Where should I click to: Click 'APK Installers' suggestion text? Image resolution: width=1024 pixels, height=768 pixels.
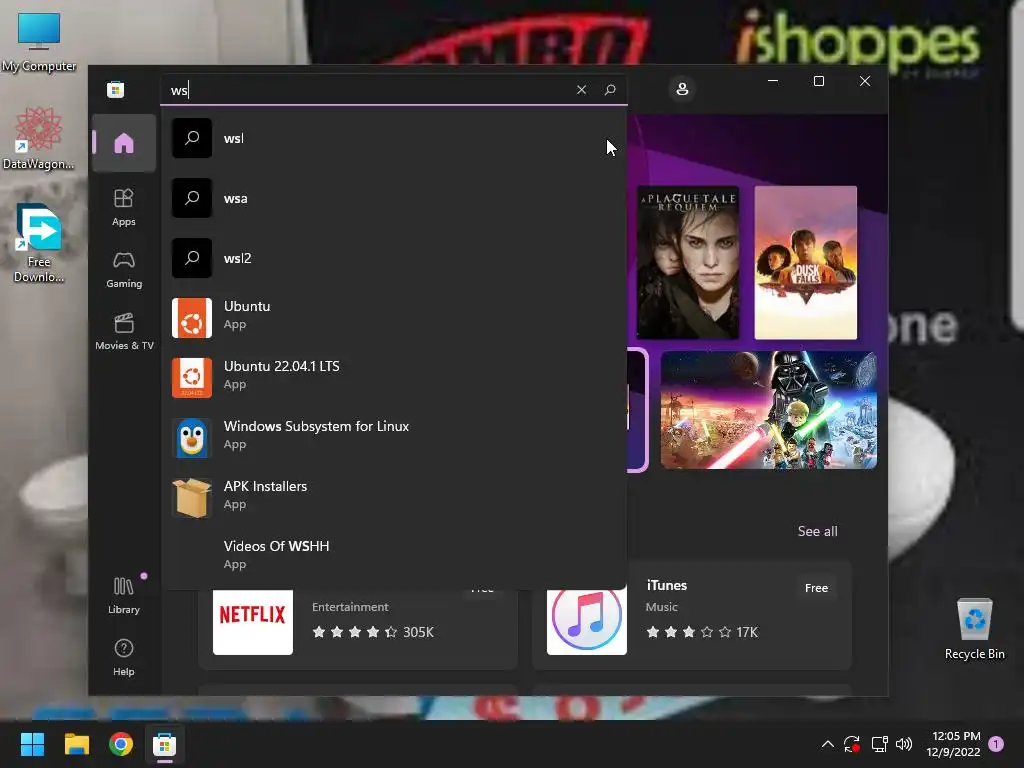[265, 487]
